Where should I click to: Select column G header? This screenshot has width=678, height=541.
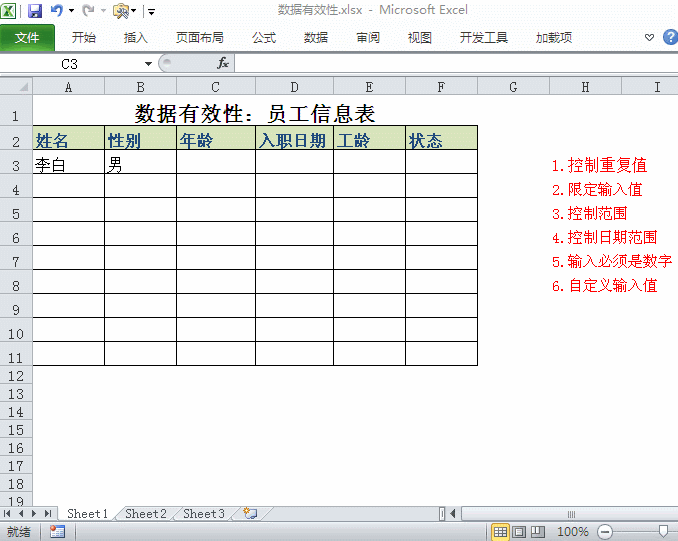pyautogui.click(x=513, y=87)
